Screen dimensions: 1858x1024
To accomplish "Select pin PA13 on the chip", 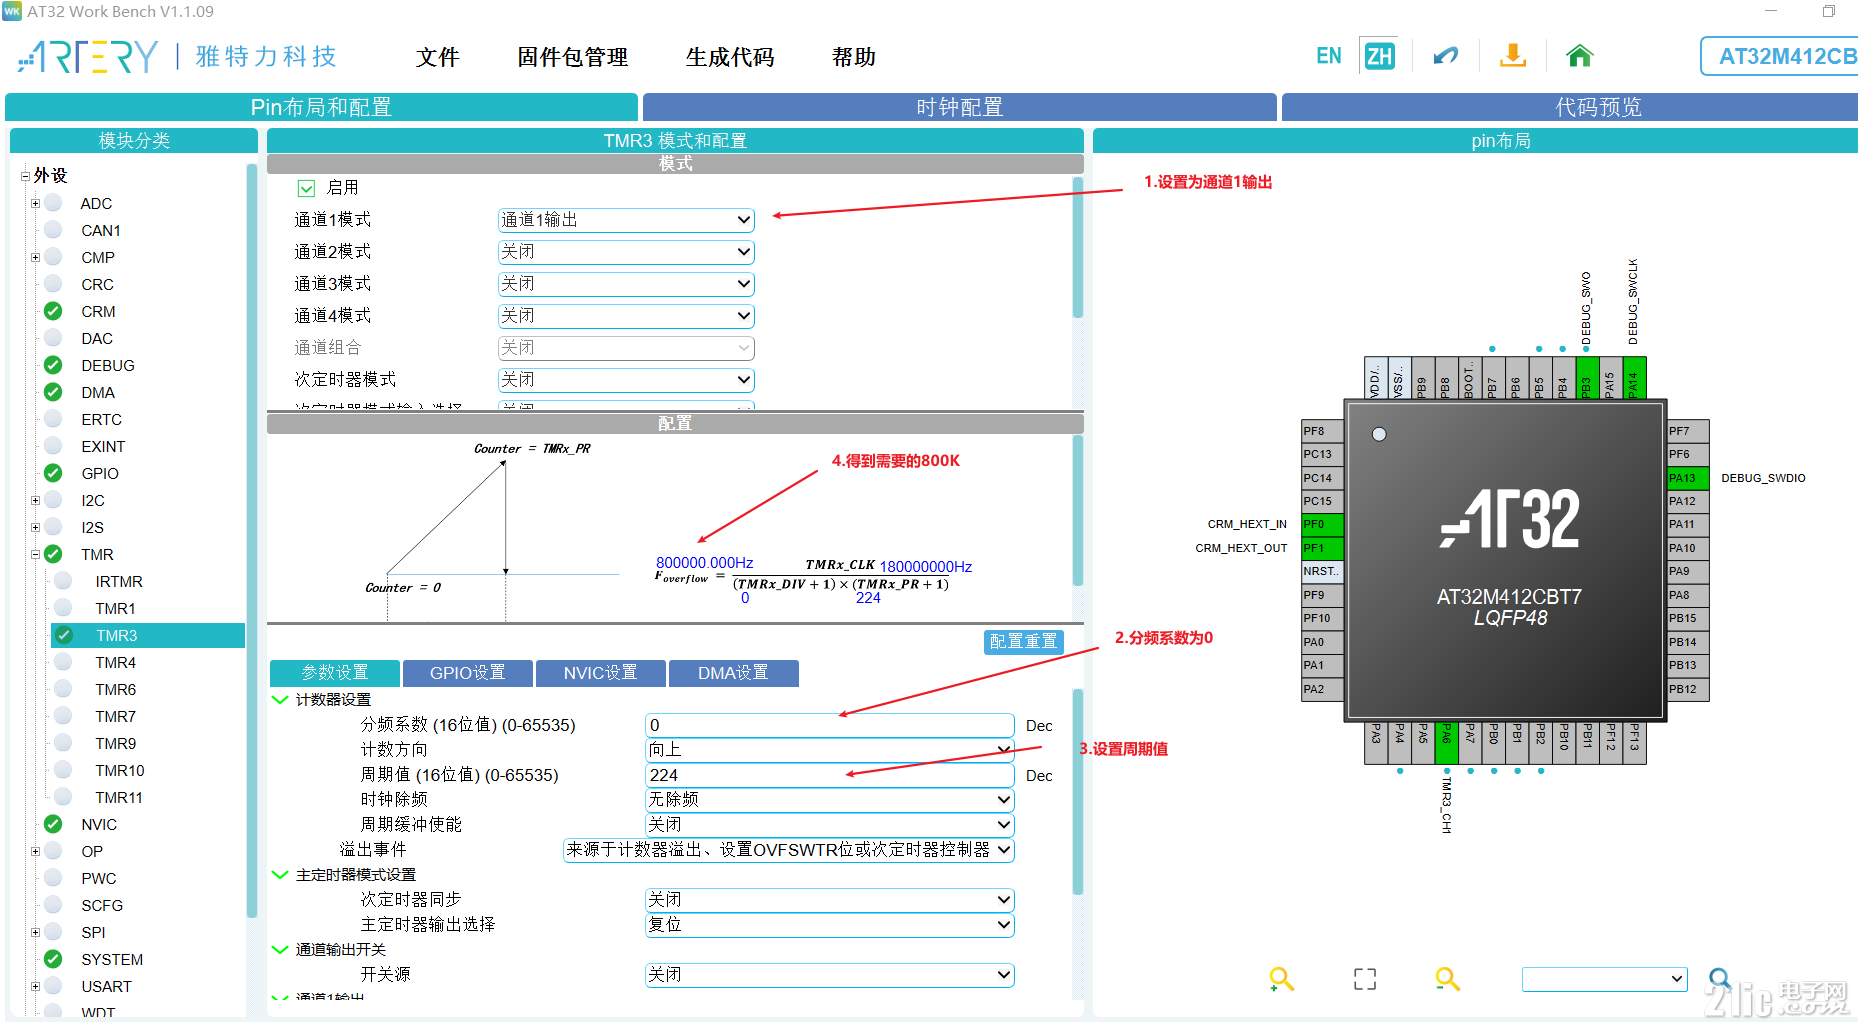I will tap(1688, 478).
